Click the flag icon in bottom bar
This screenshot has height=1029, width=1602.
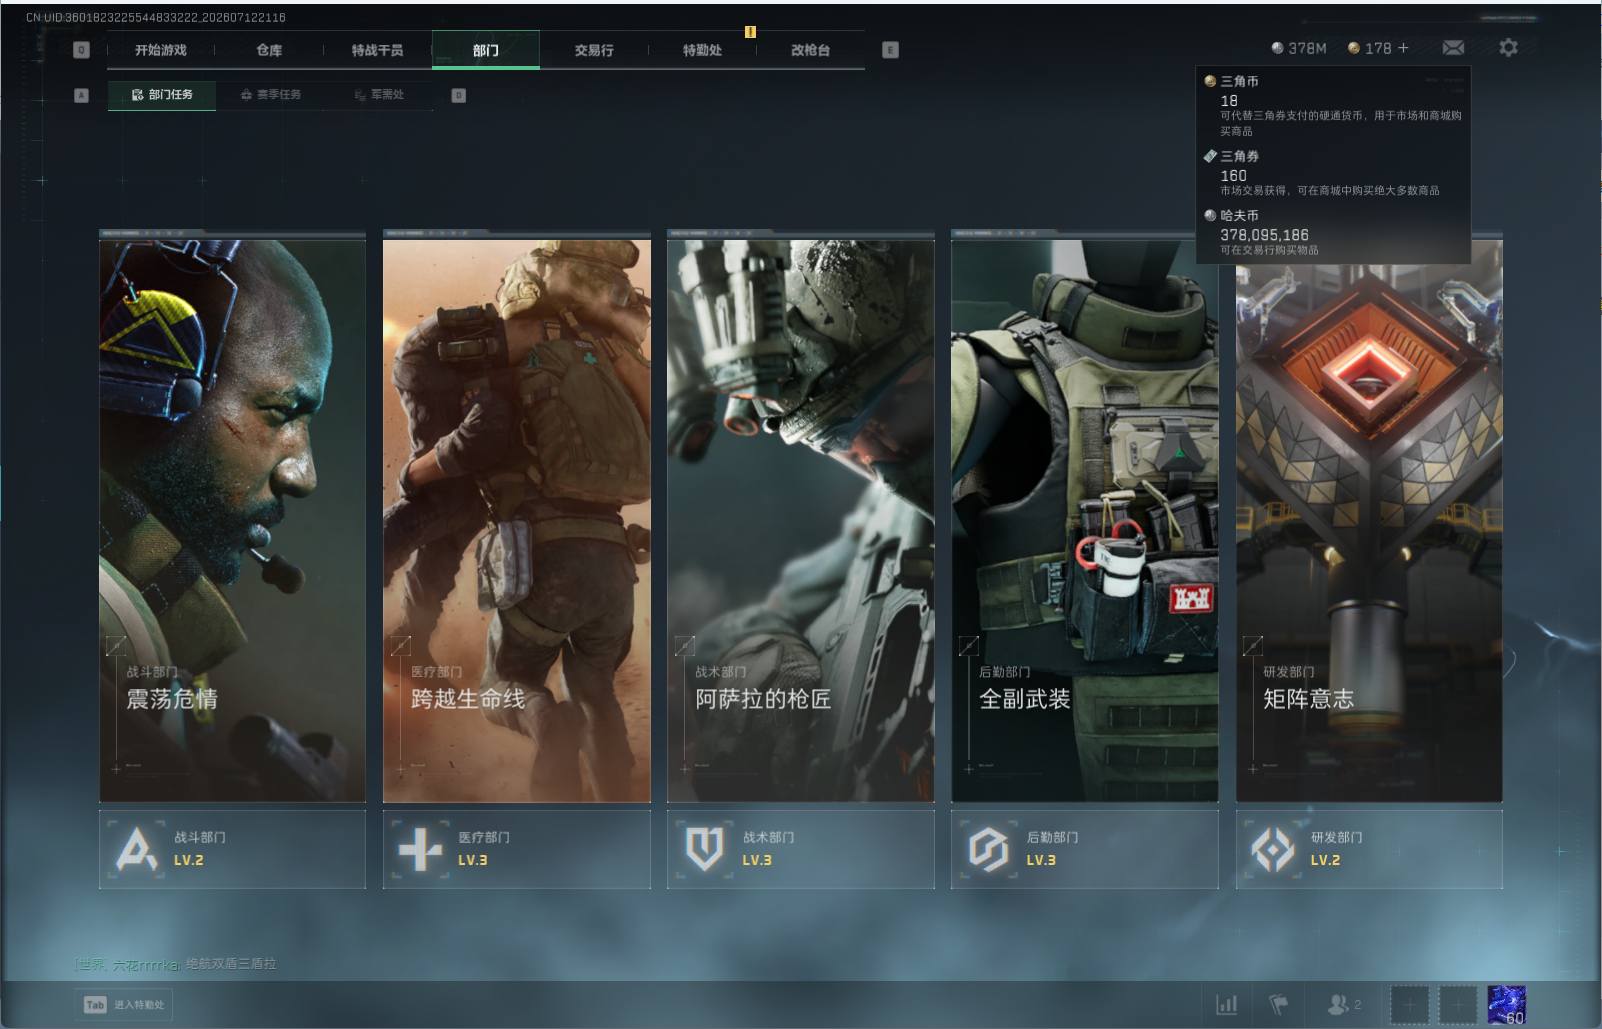coord(1279,1004)
